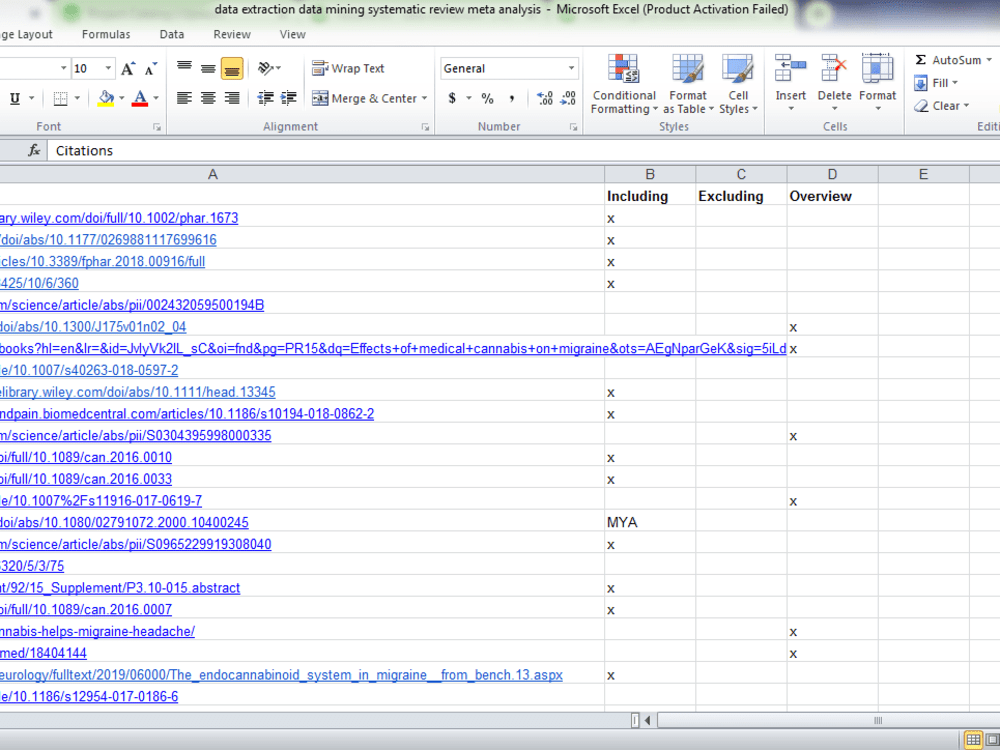Viewport: 1000px width, 750px height.
Task: Select column B header
Action: [650, 174]
